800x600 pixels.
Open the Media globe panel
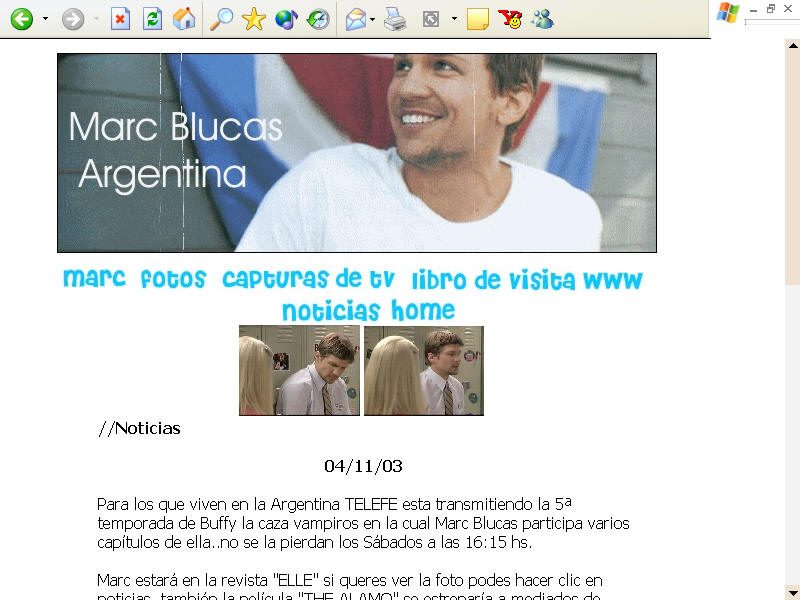point(286,19)
